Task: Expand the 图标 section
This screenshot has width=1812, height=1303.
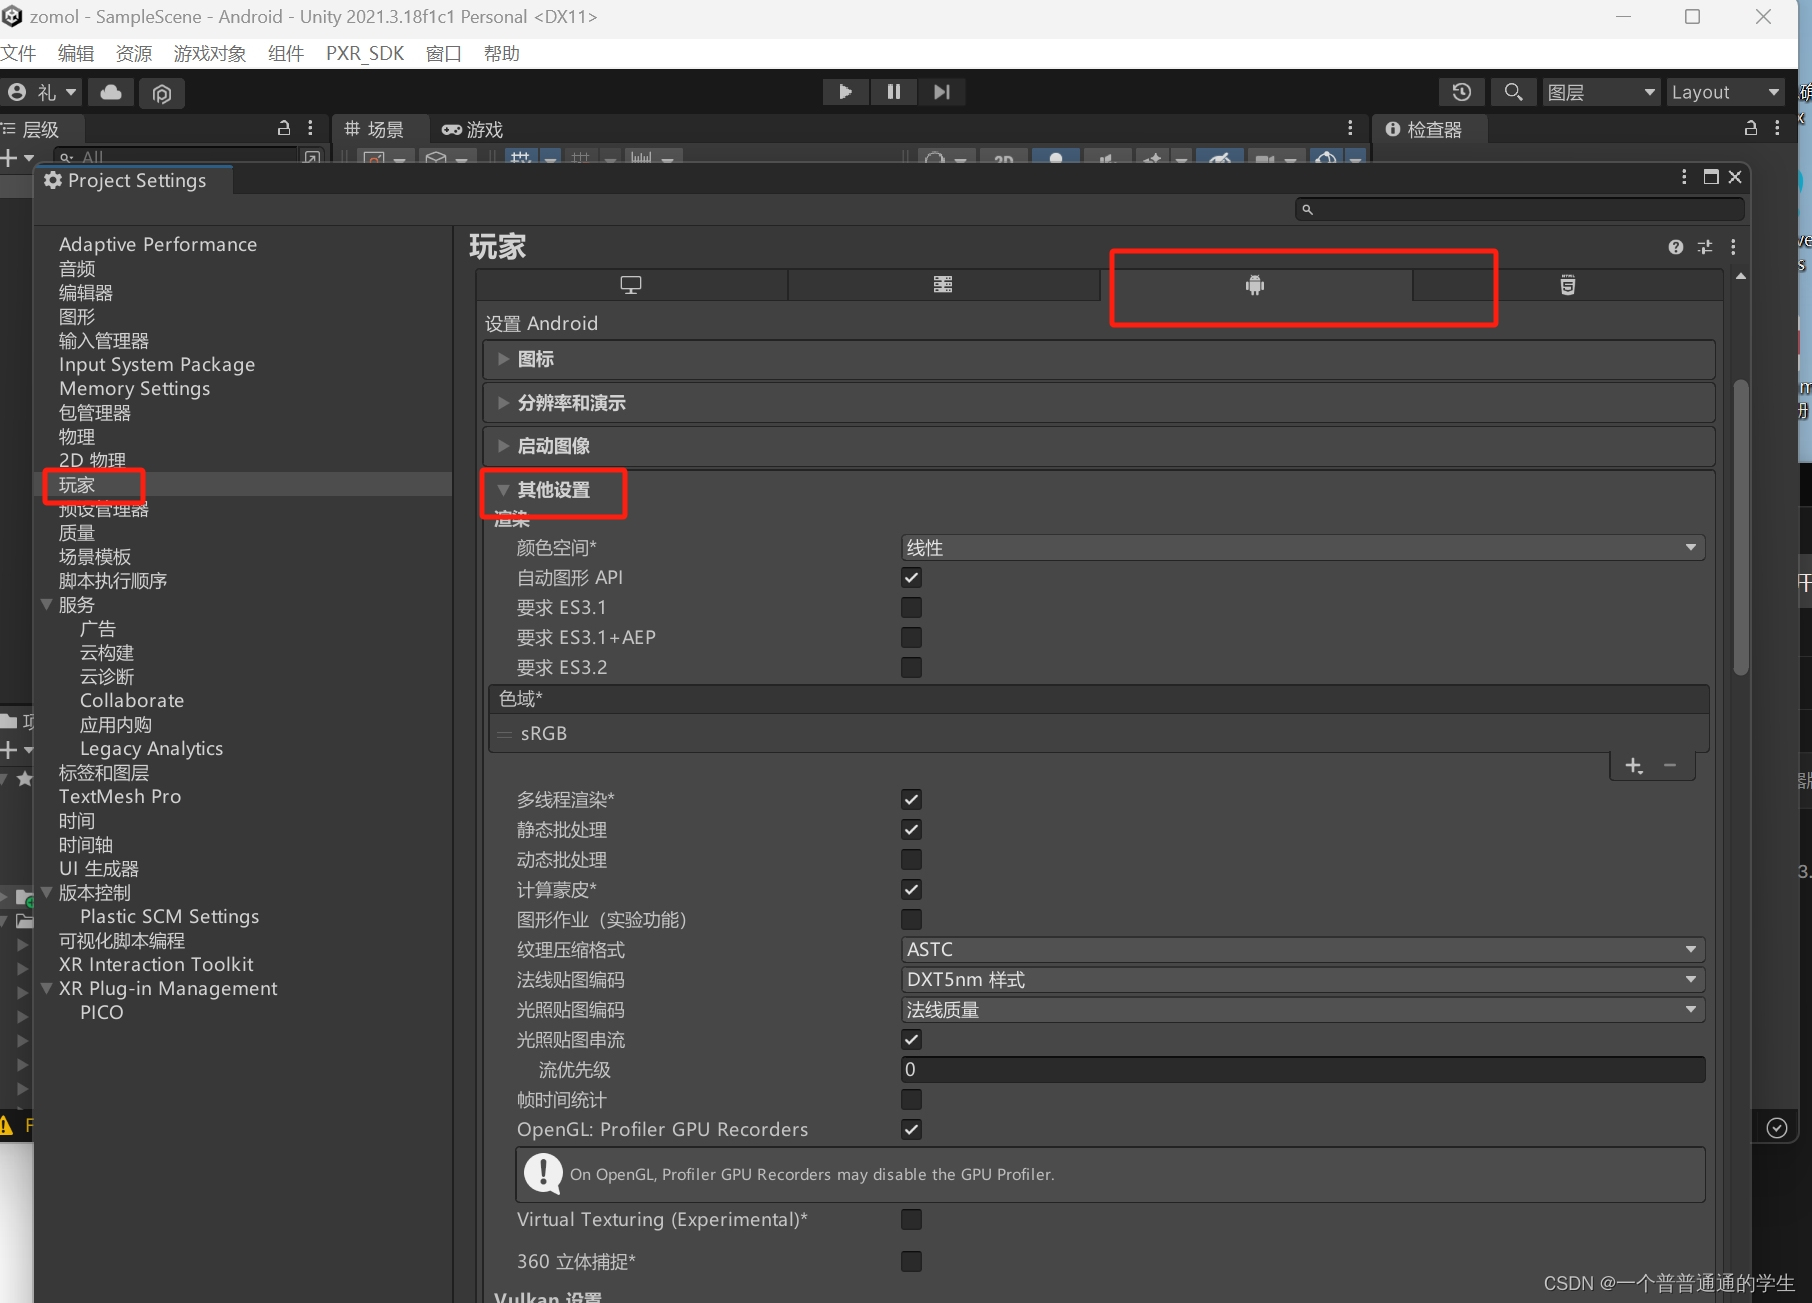Action: [1099, 359]
